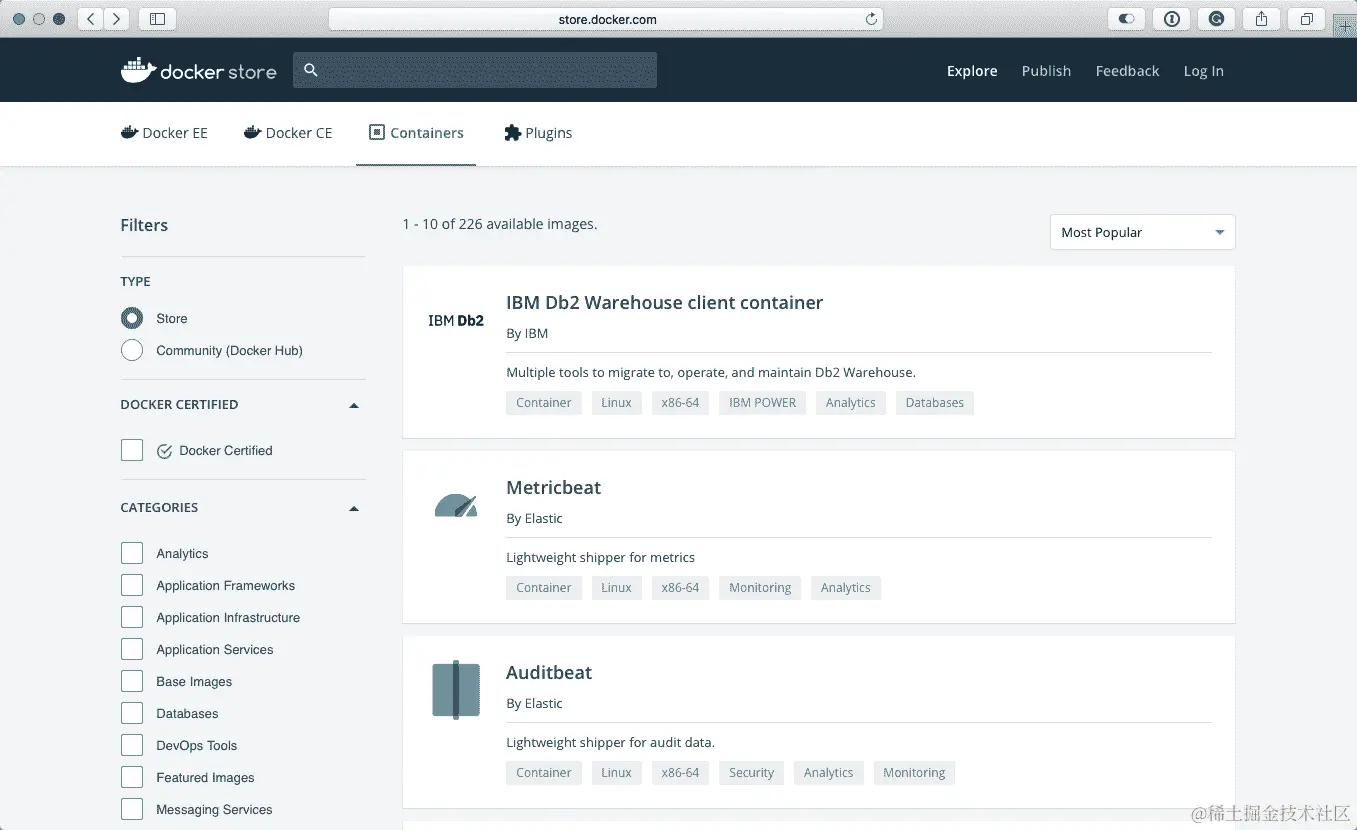Click "By IBM" publisher text
Viewport: 1357px width, 830px height.
coord(527,333)
